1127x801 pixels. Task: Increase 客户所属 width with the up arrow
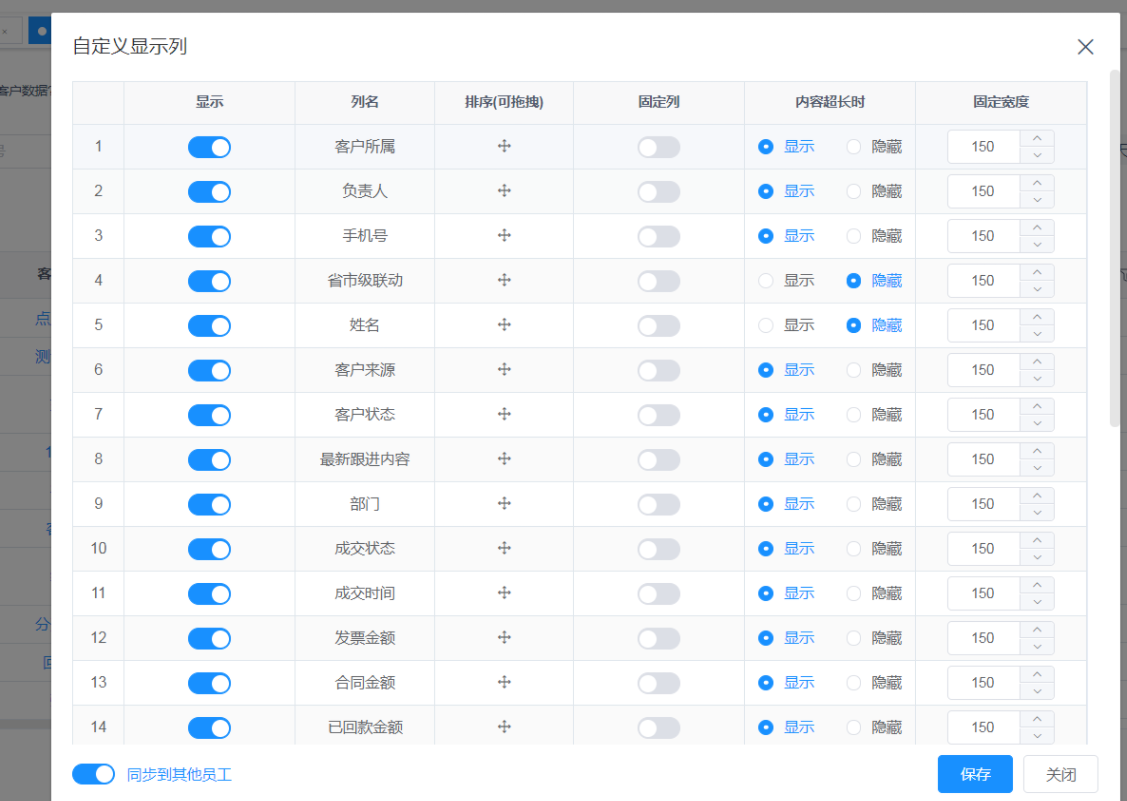[x=1038, y=140]
